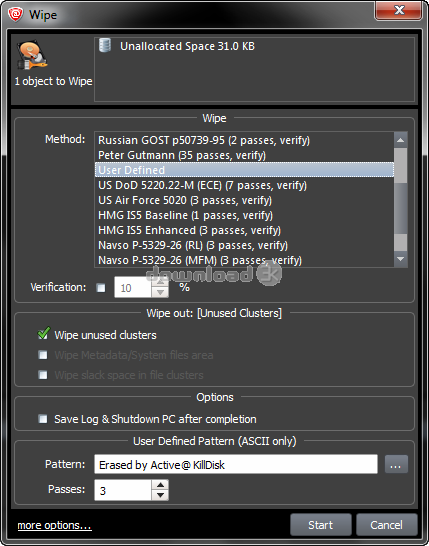
Task: Uncheck Wipe unused clusters
Action: (43, 334)
